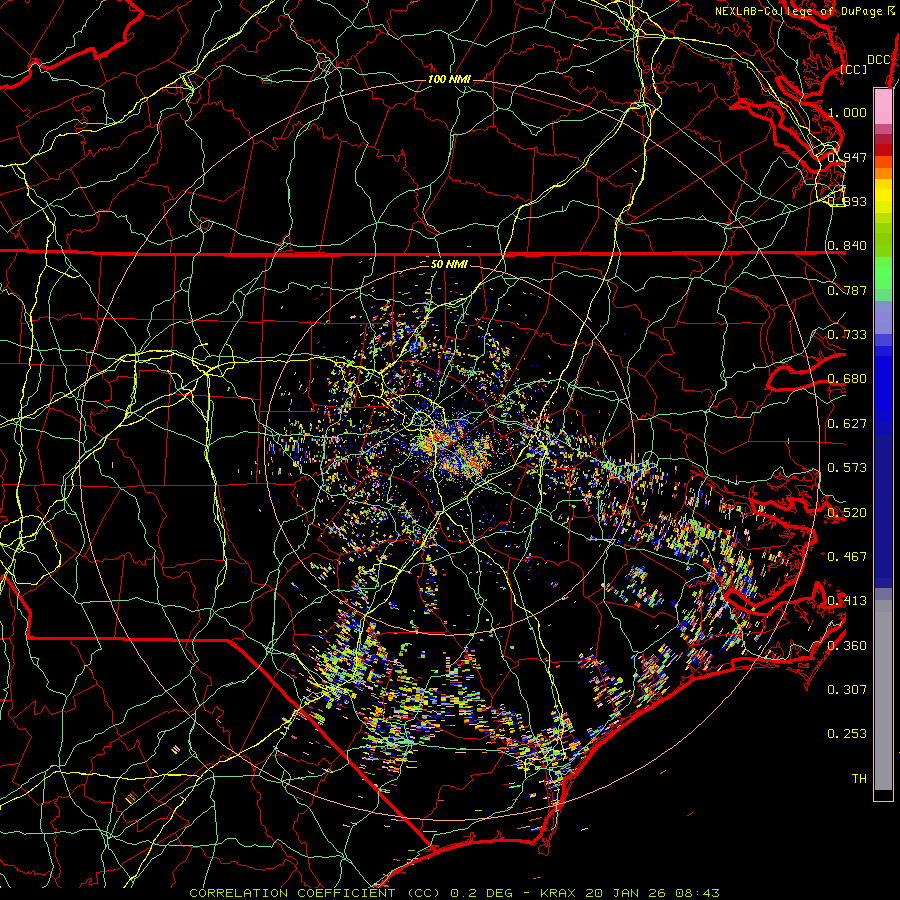Viewport: 900px width, 900px height.
Task: Click the bright green color bar segment
Action: [883, 273]
